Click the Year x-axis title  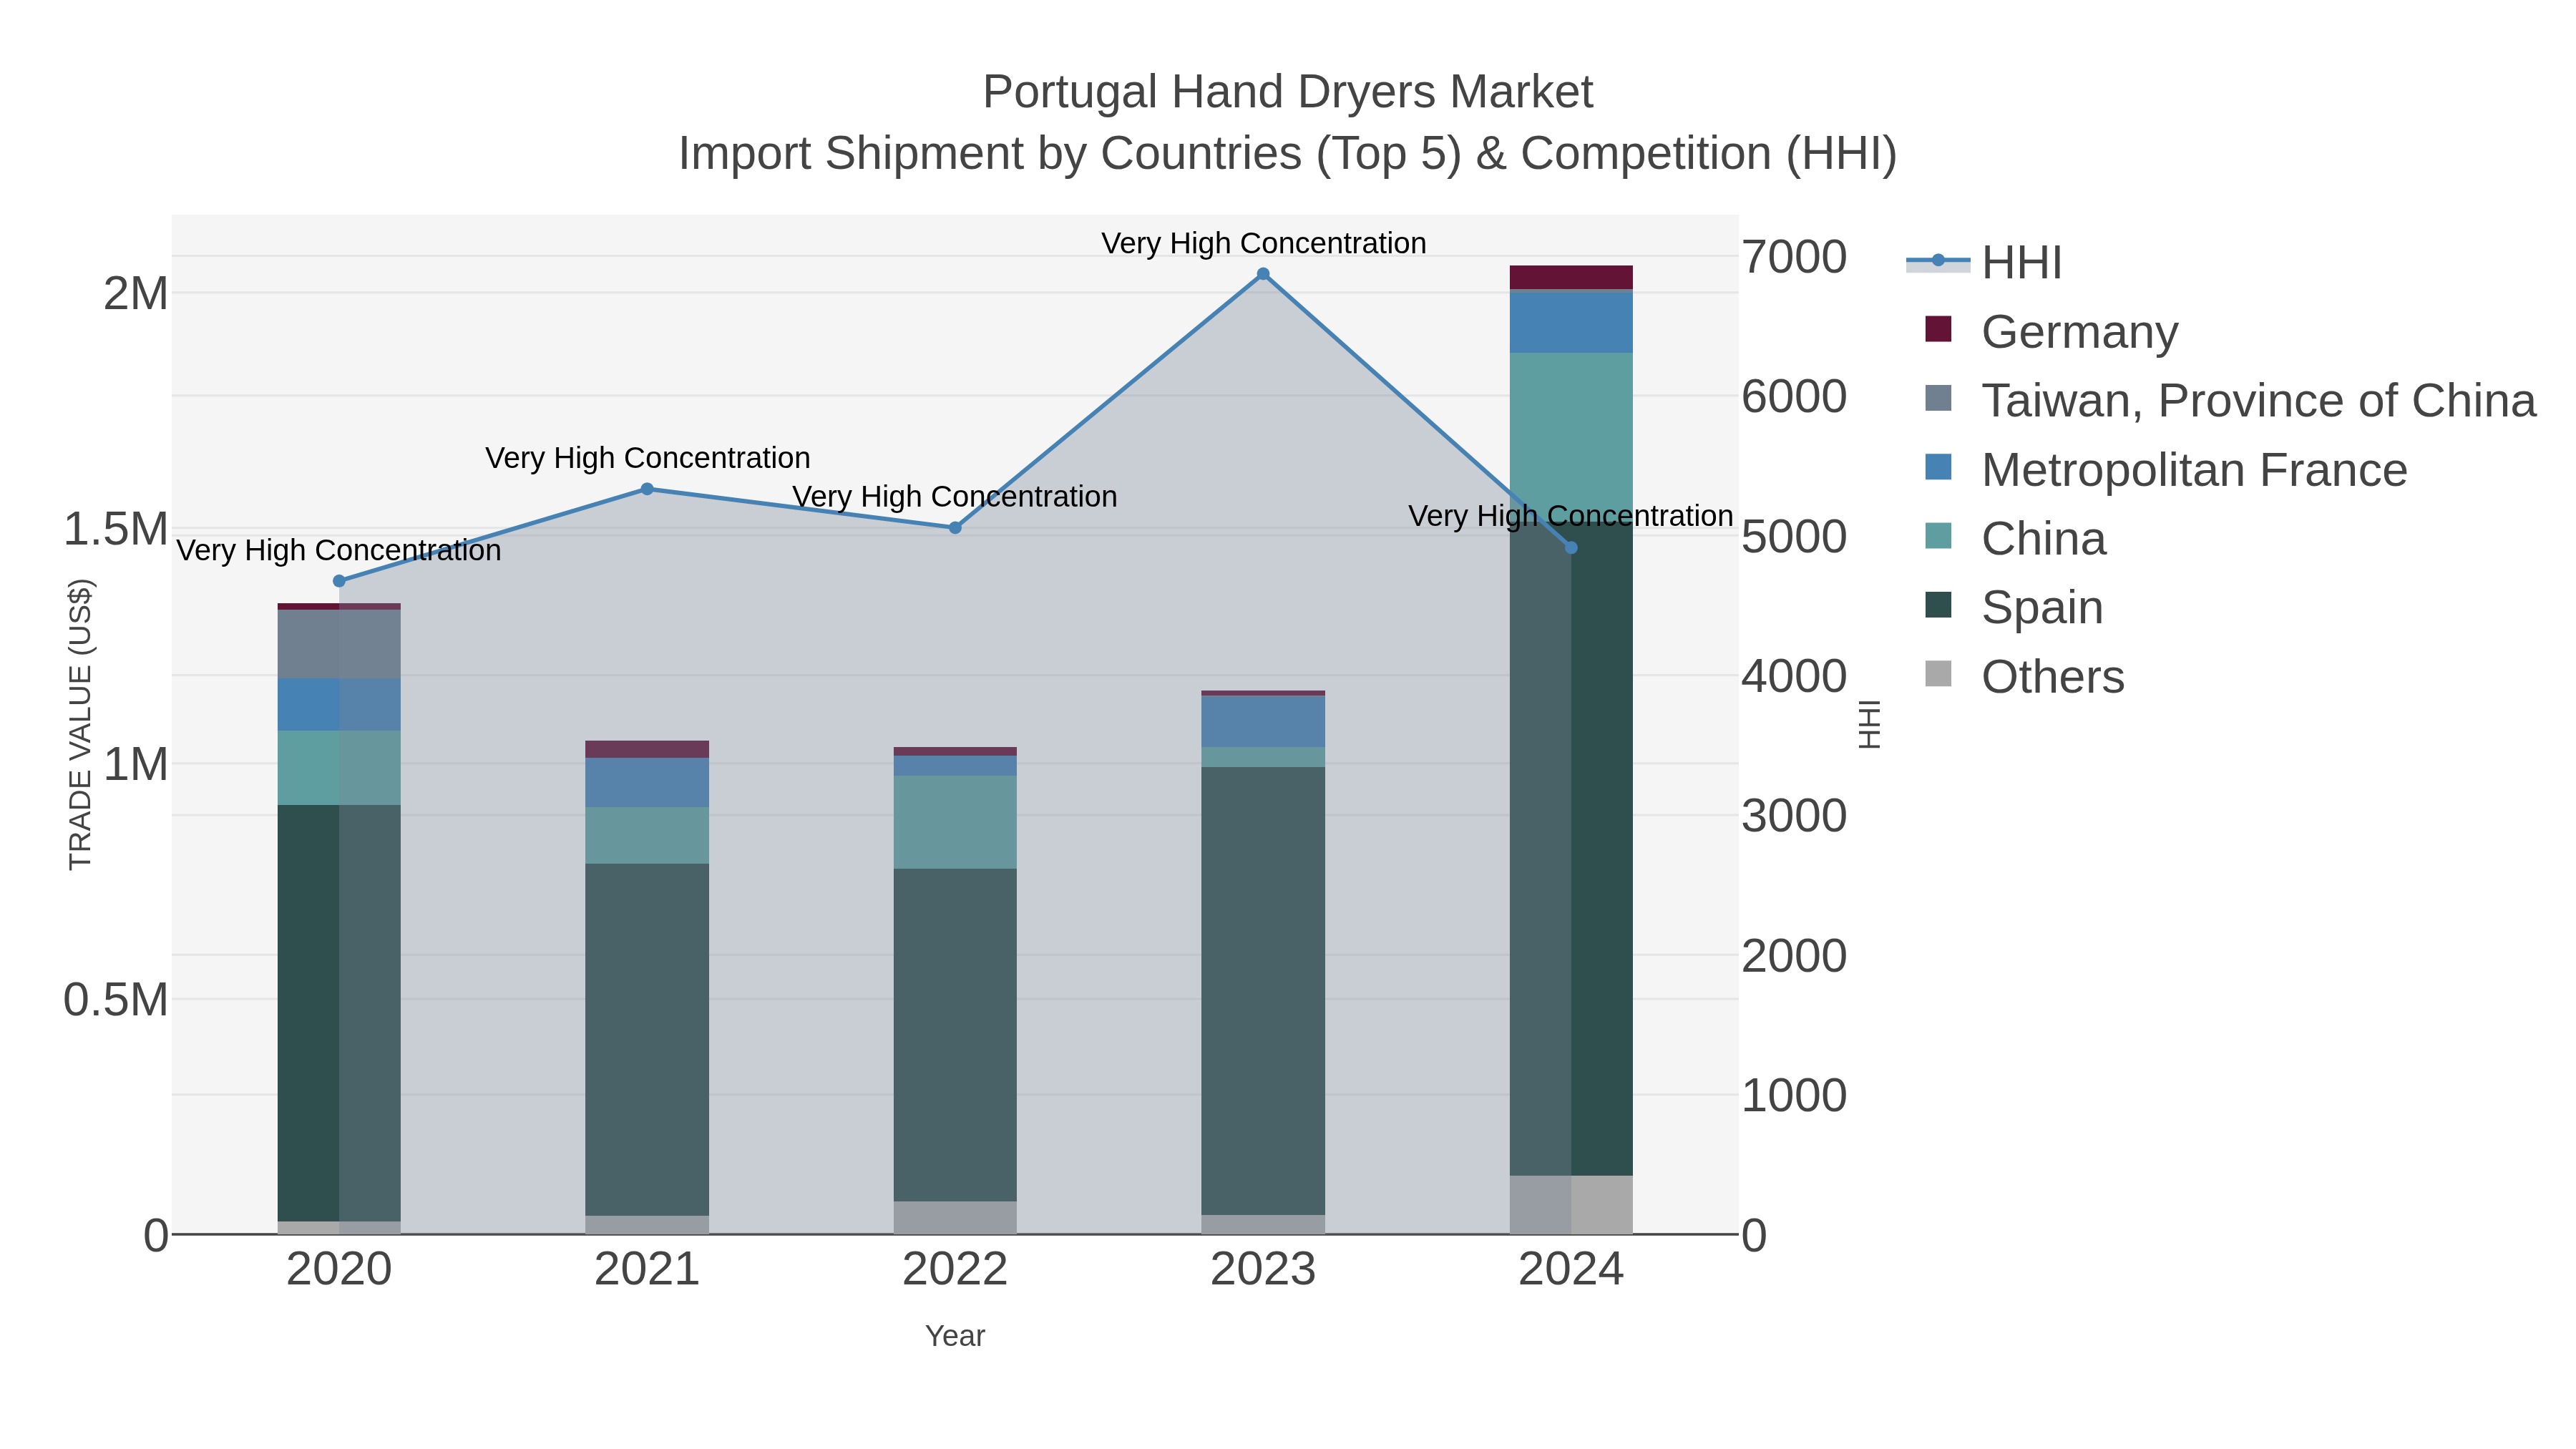(x=955, y=1336)
